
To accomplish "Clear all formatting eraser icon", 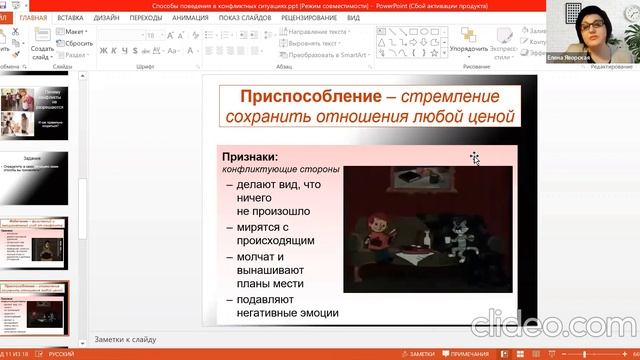I will 196,36.
